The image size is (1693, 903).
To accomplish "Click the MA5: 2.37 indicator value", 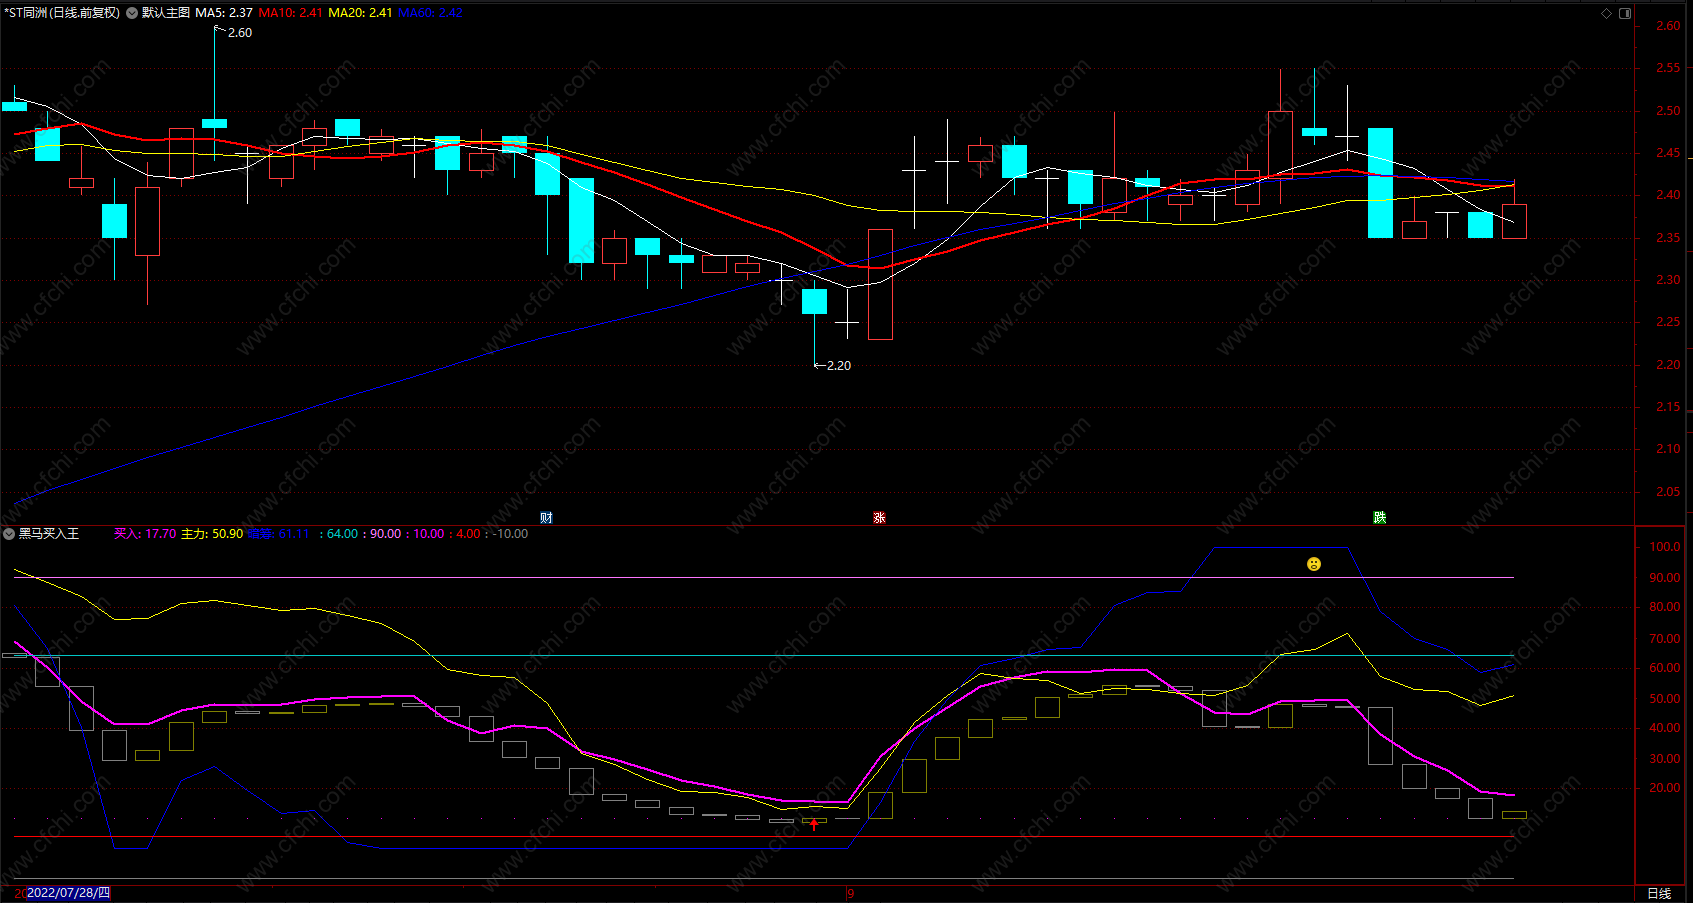I will point(224,13).
